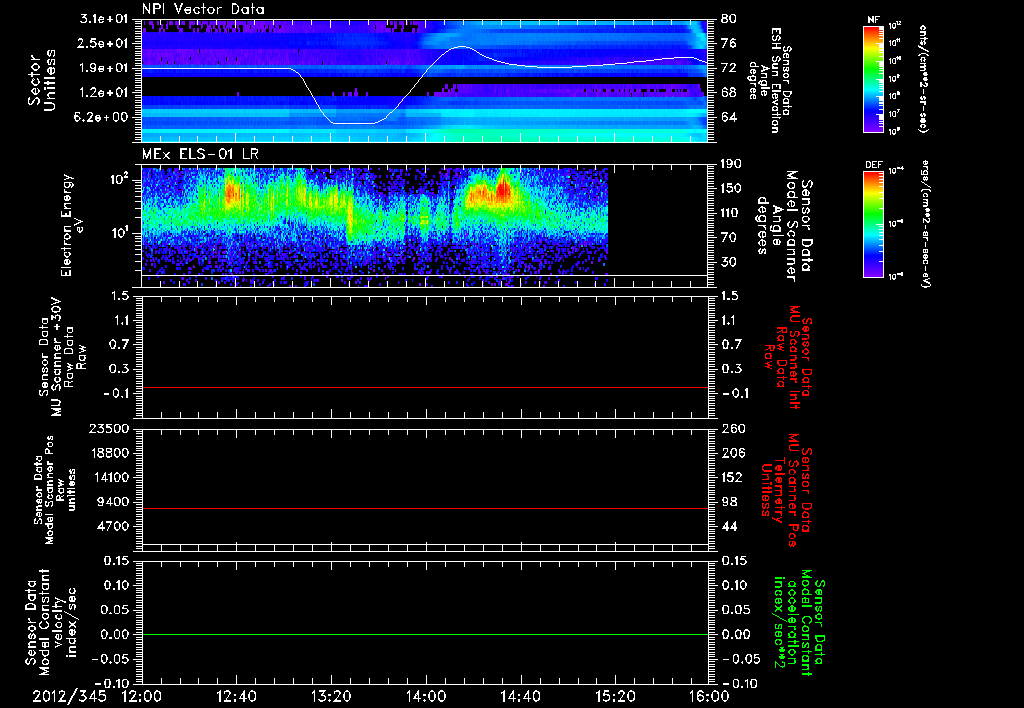Click the 'Sector Unitless' axis title
The height and width of the screenshot is (708, 1024).
pyautogui.click(x=41, y=80)
